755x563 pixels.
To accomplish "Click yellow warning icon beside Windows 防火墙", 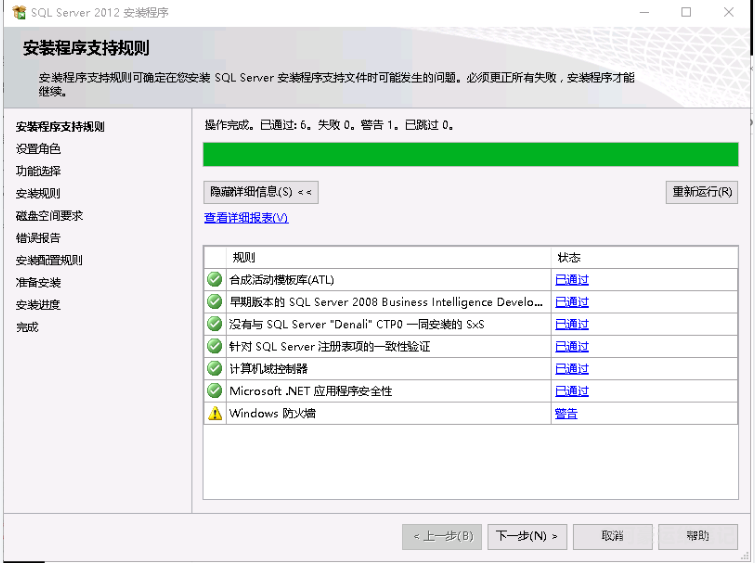I will [x=214, y=413].
